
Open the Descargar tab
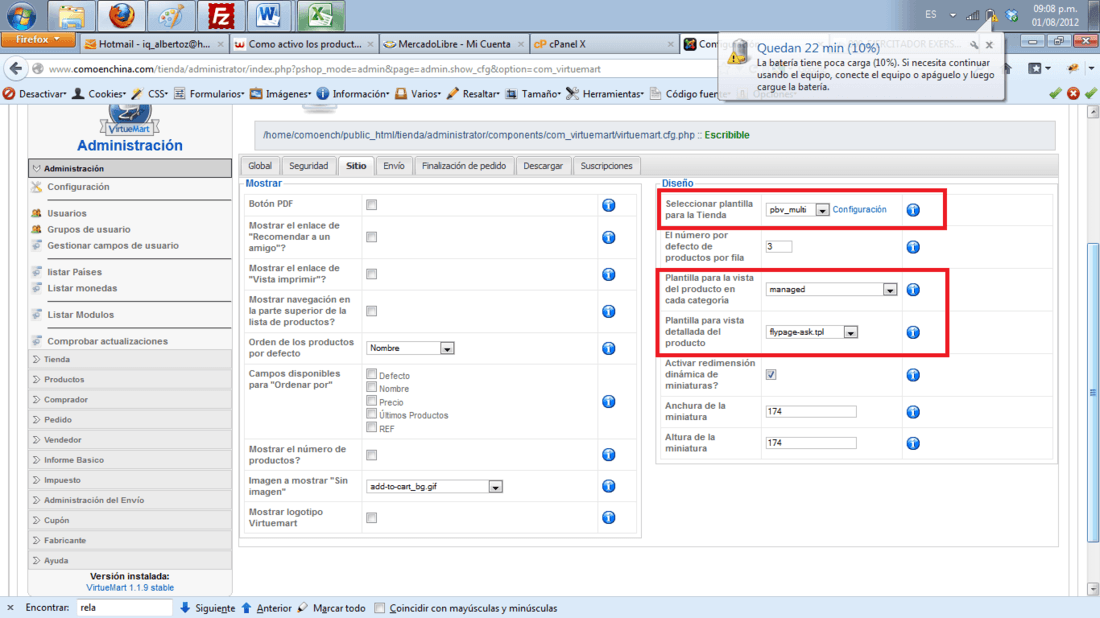click(x=543, y=166)
